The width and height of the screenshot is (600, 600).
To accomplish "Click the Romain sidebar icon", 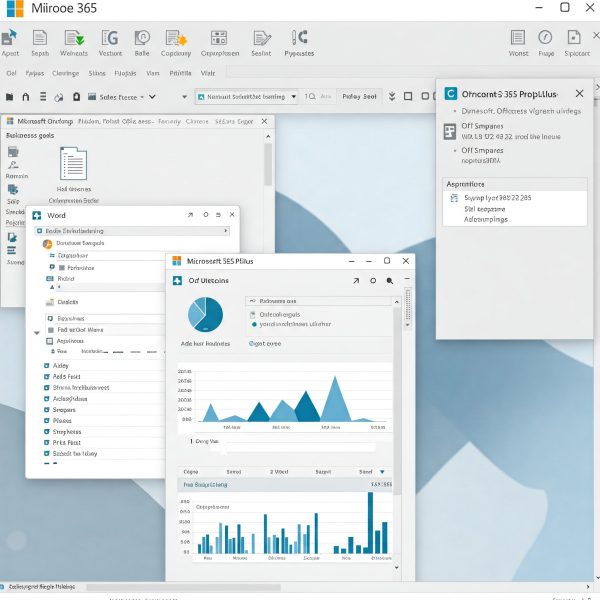I will 13,165.
